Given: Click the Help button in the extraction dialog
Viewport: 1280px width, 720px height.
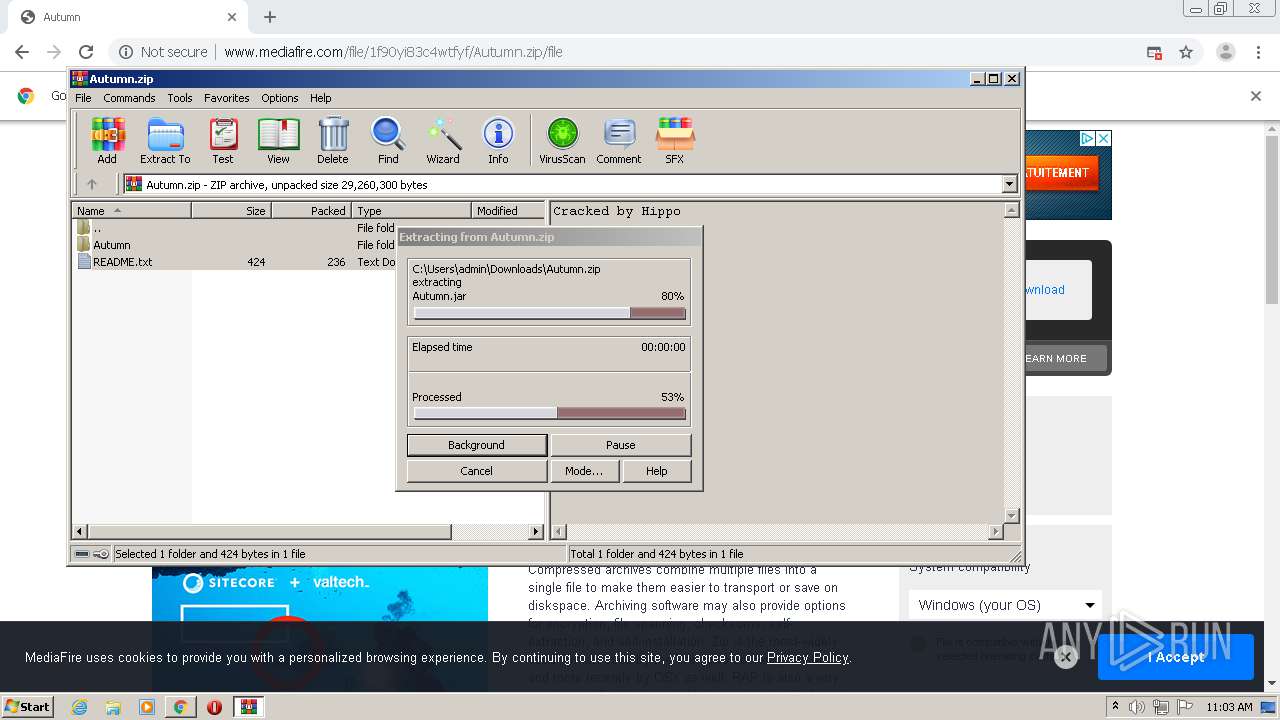Looking at the screenshot, I should click(x=657, y=471).
